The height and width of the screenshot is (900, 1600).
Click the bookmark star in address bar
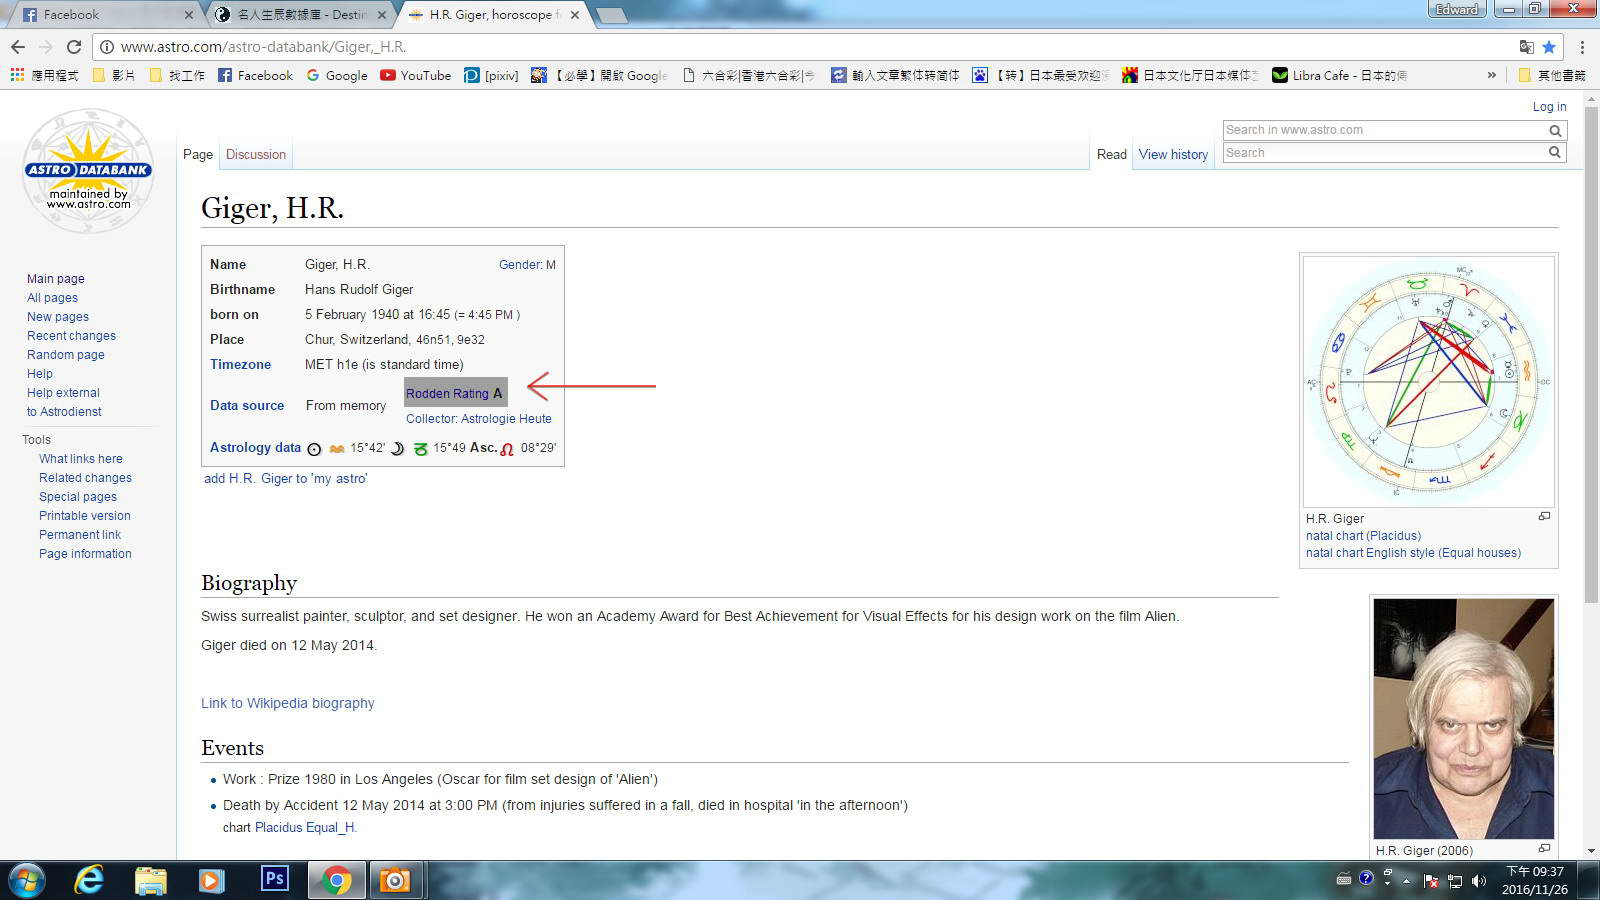1549,47
